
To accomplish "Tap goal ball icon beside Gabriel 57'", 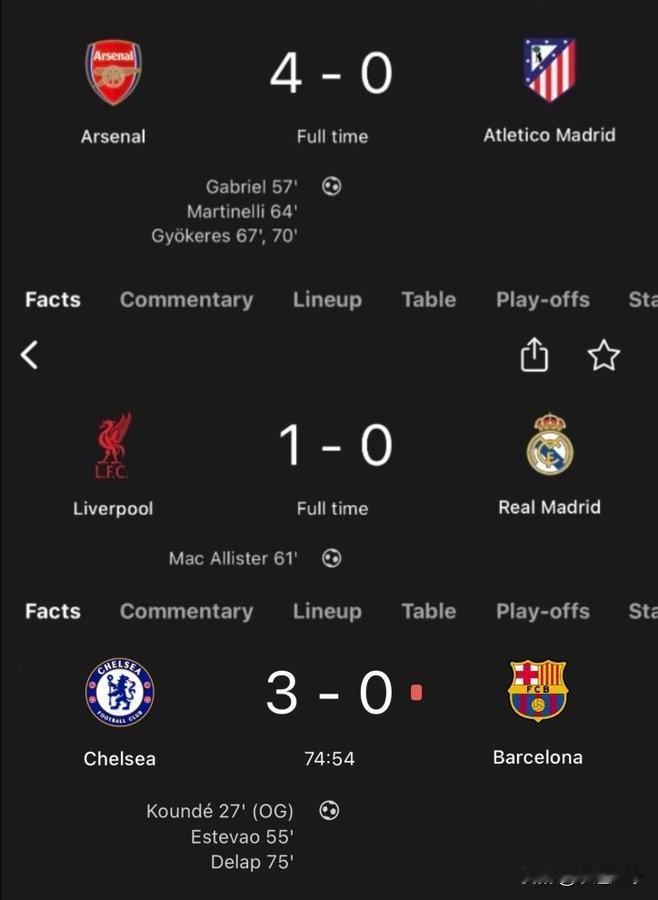I will coord(332,186).
